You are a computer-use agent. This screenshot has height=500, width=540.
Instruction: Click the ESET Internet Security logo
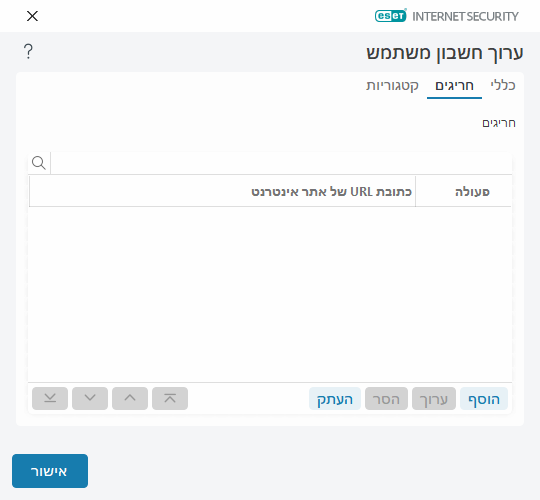(x=447, y=16)
